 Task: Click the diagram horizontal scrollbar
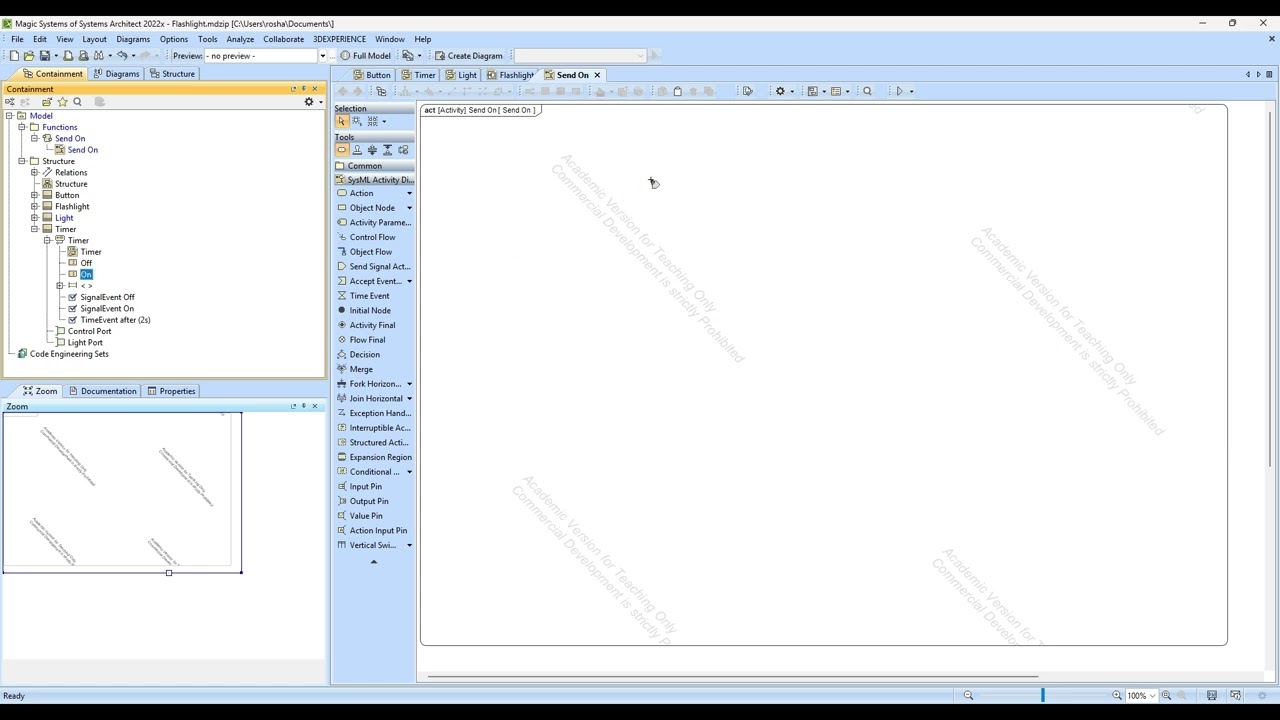(x=733, y=677)
